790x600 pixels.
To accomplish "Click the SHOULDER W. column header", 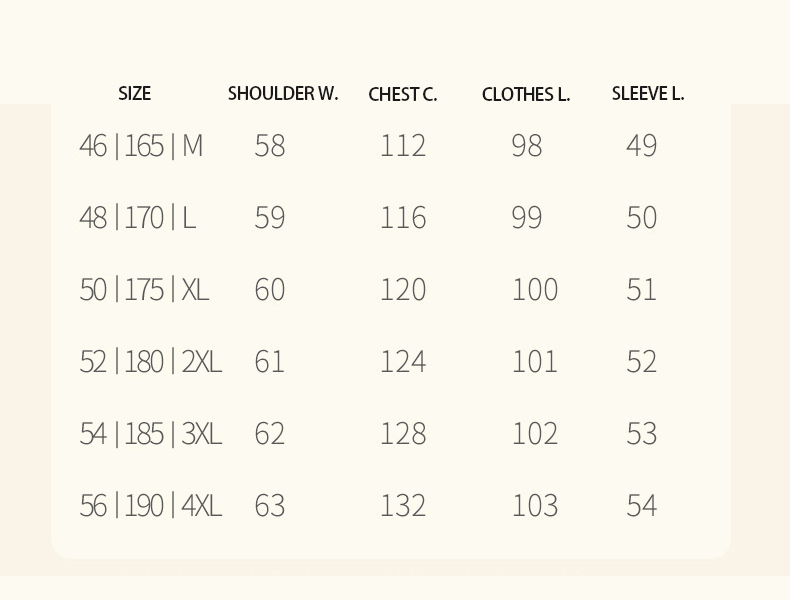I will (283, 94).
